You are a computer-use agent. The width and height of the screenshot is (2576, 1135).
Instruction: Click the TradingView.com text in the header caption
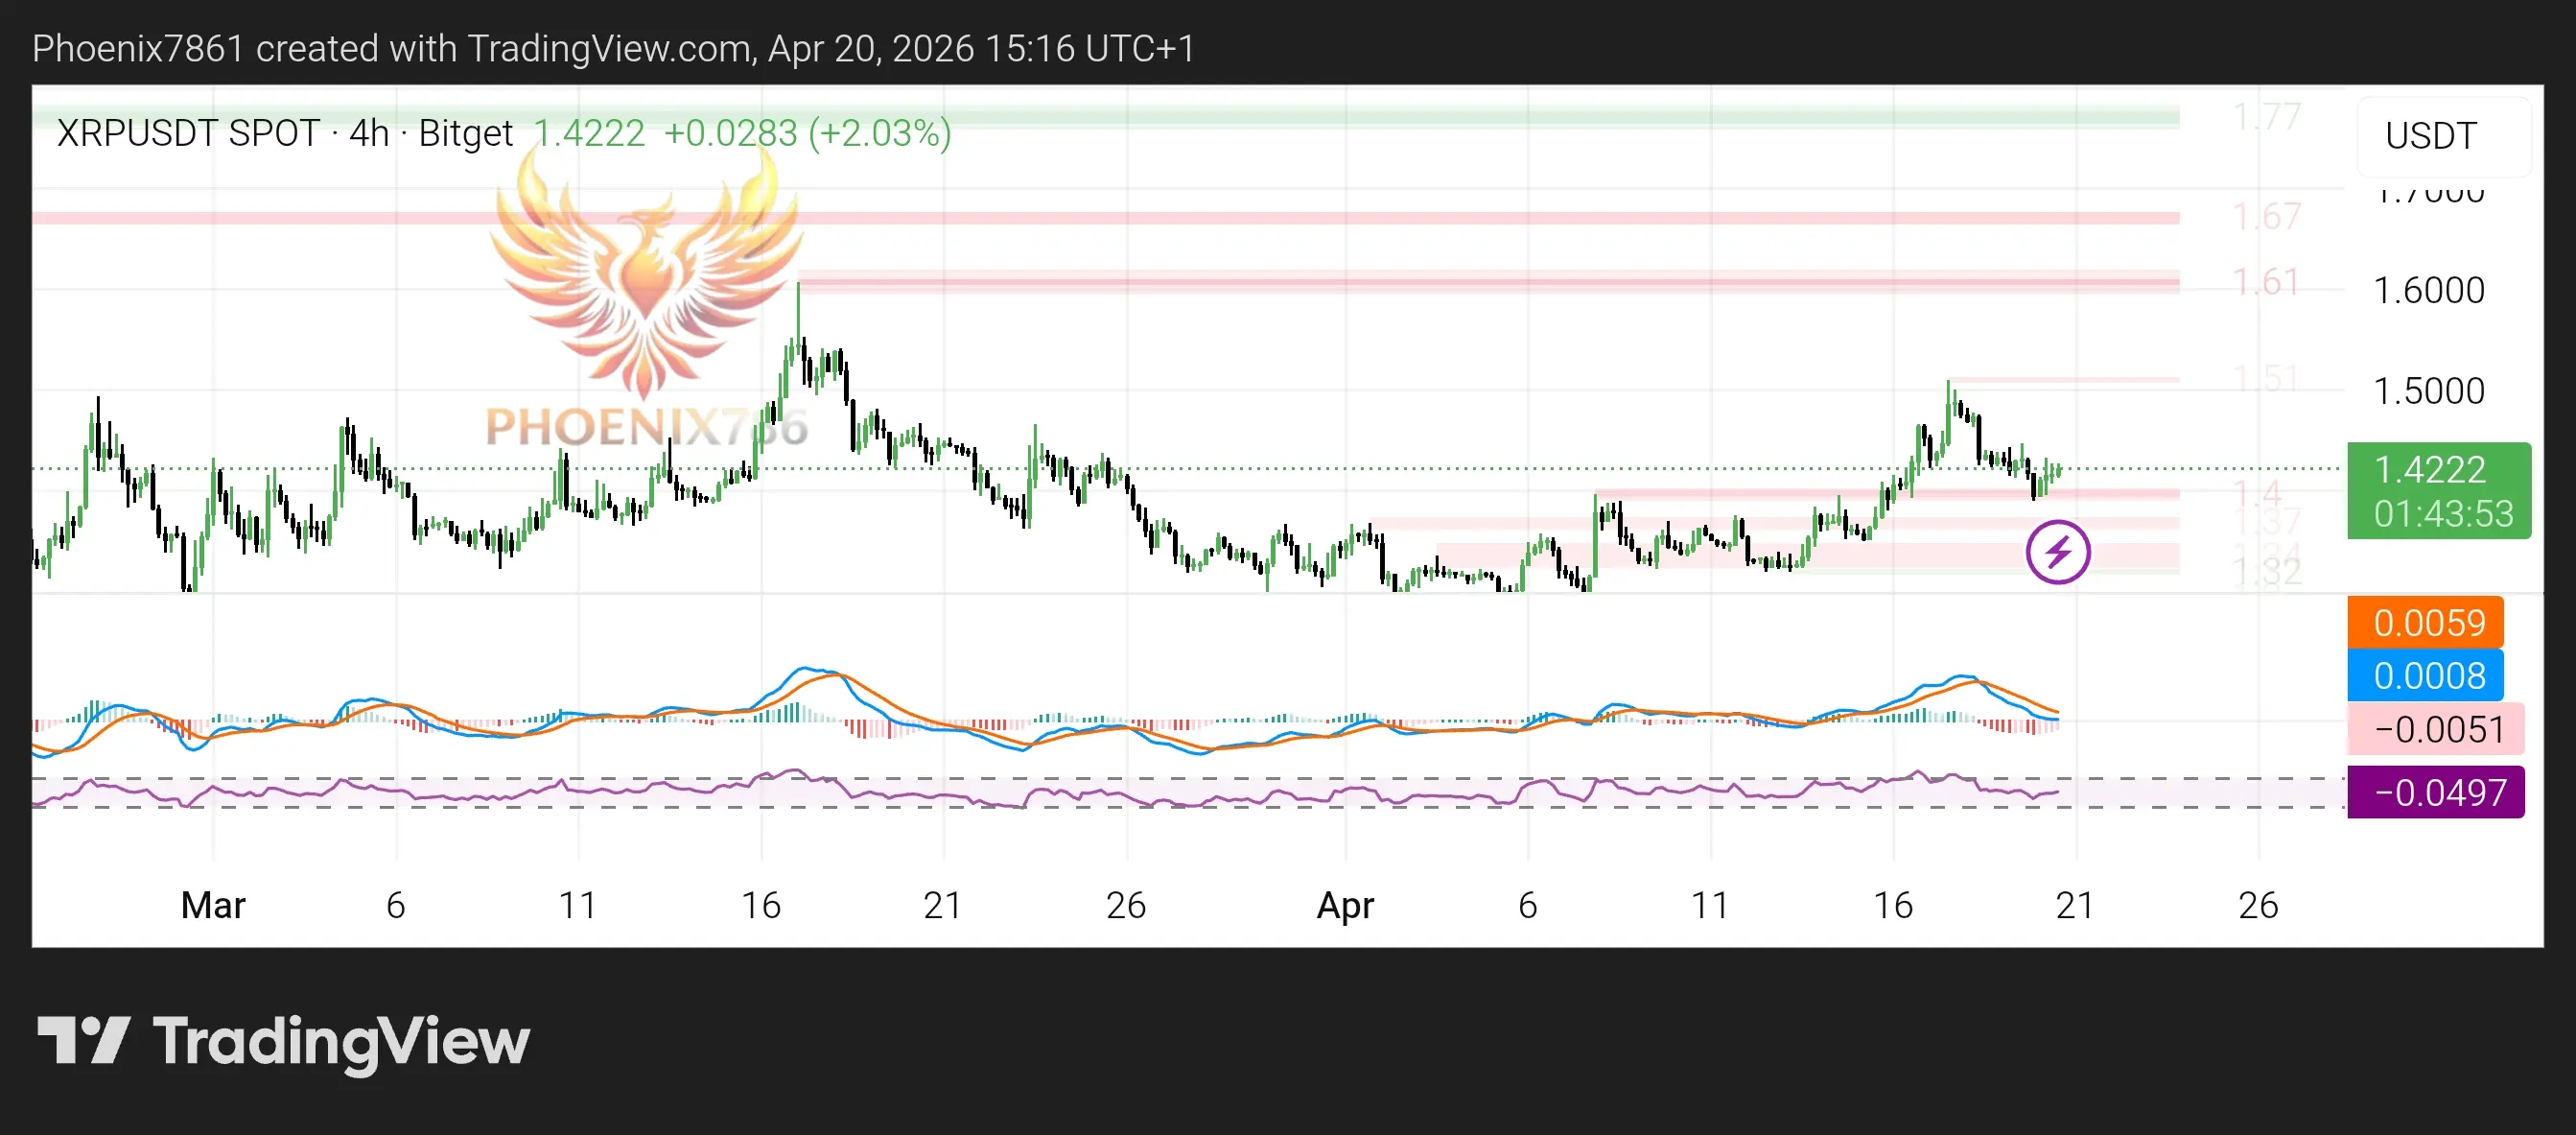pyautogui.click(x=611, y=48)
